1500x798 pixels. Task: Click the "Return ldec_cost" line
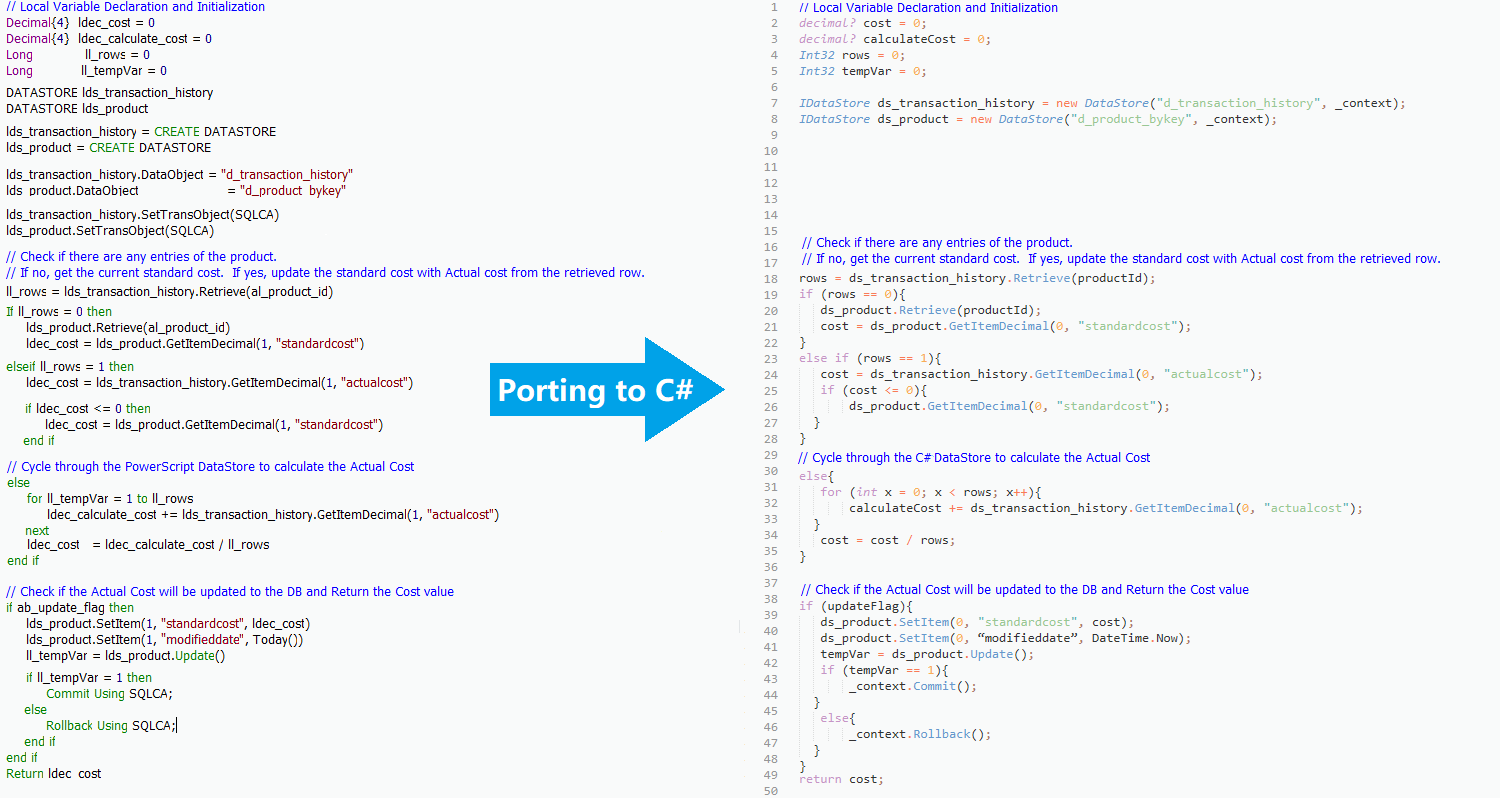point(54,774)
